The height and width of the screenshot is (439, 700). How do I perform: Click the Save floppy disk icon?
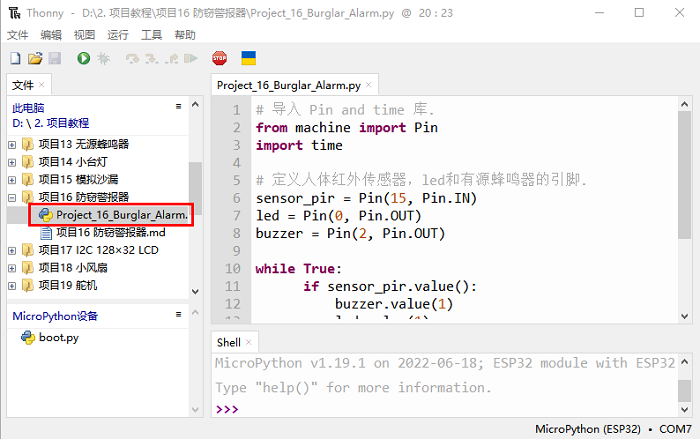coord(54,60)
